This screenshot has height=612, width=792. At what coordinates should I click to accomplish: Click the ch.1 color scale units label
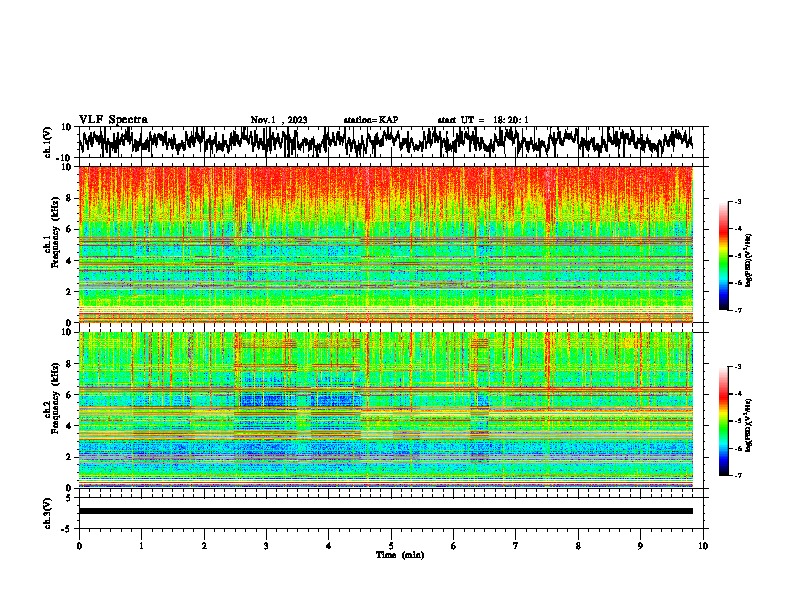[x=748, y=261]
